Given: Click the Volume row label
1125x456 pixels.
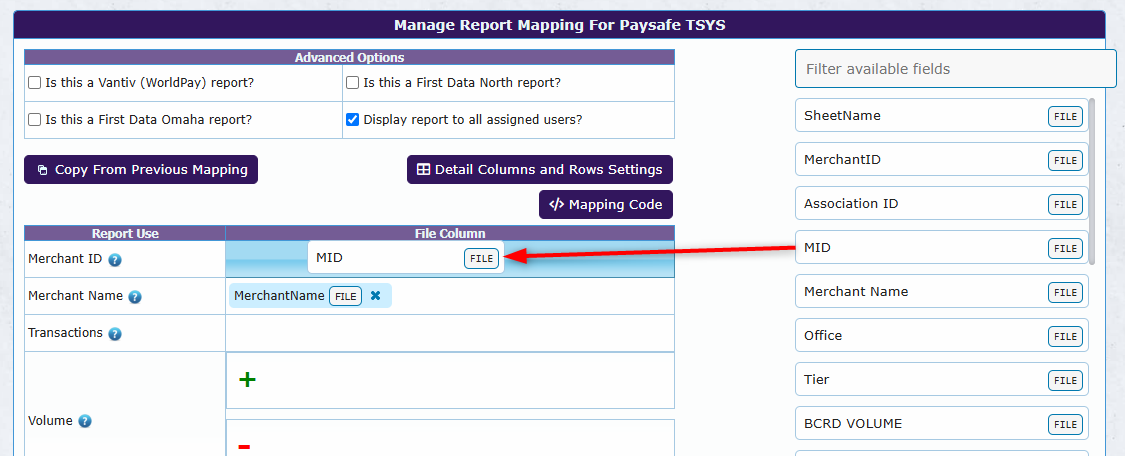Looking at the screenshot, I should [x=50, y=421].
